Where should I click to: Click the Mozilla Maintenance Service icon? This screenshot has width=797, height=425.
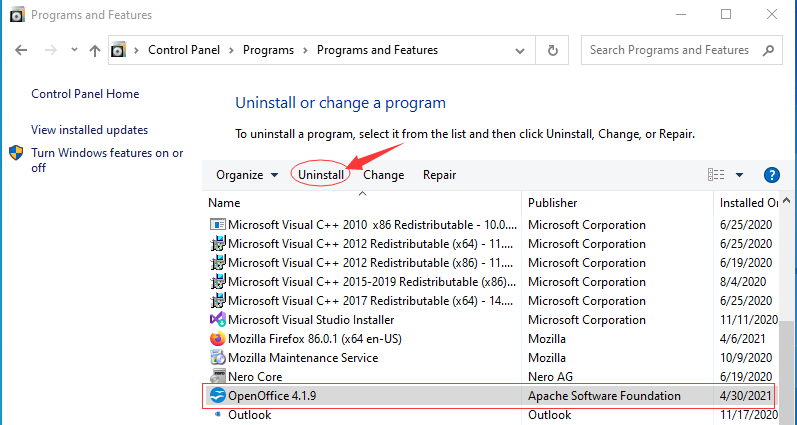point(218,358)
